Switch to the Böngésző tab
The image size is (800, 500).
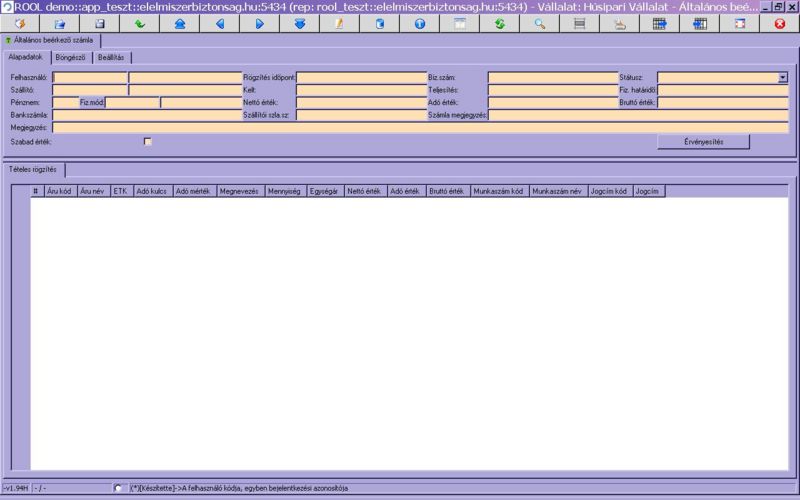click(x=69, y=57)
